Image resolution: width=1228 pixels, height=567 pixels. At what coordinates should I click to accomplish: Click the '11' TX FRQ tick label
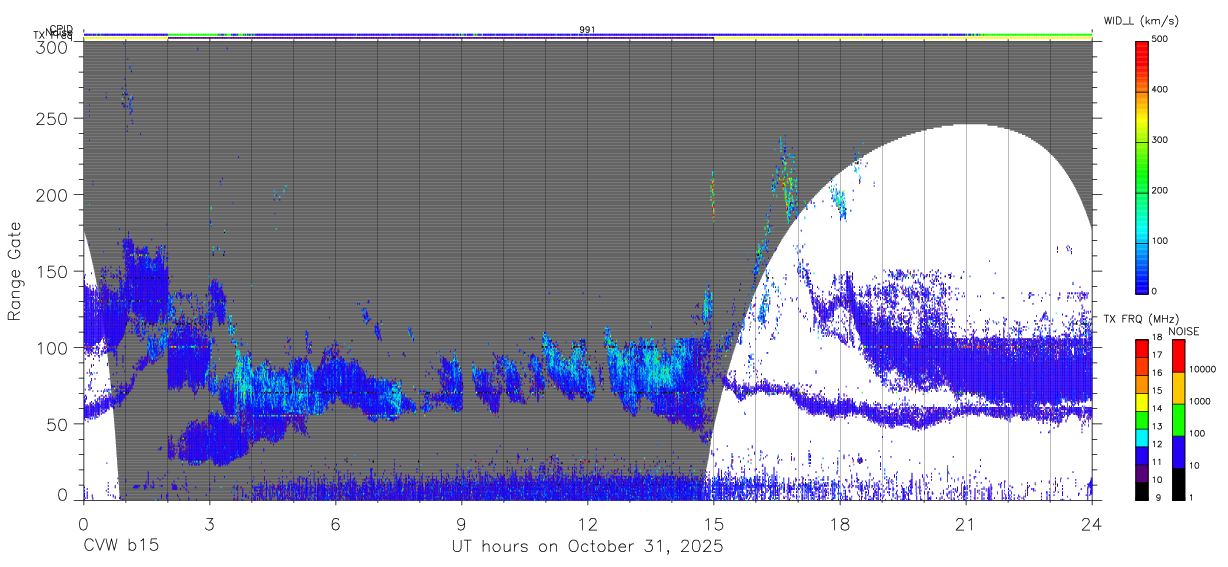click(1157, 463)
